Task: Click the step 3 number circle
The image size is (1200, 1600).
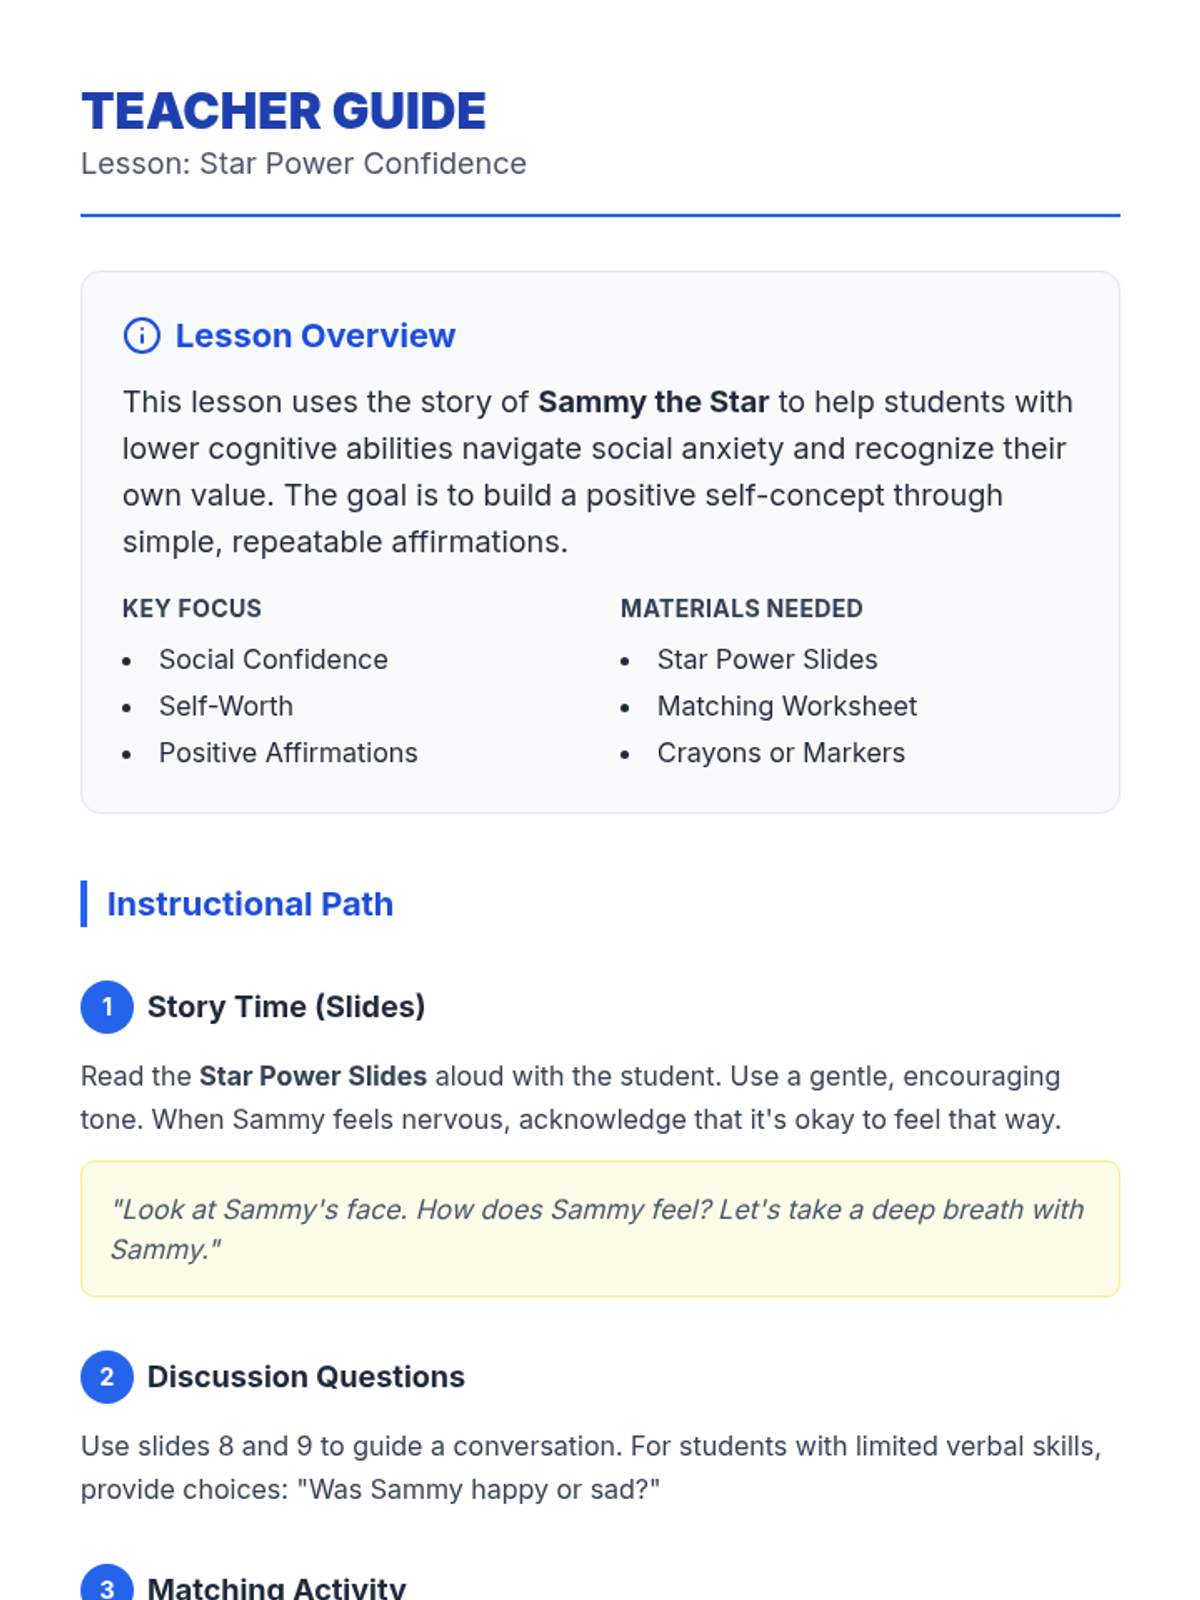Action: coord(107,1585)
